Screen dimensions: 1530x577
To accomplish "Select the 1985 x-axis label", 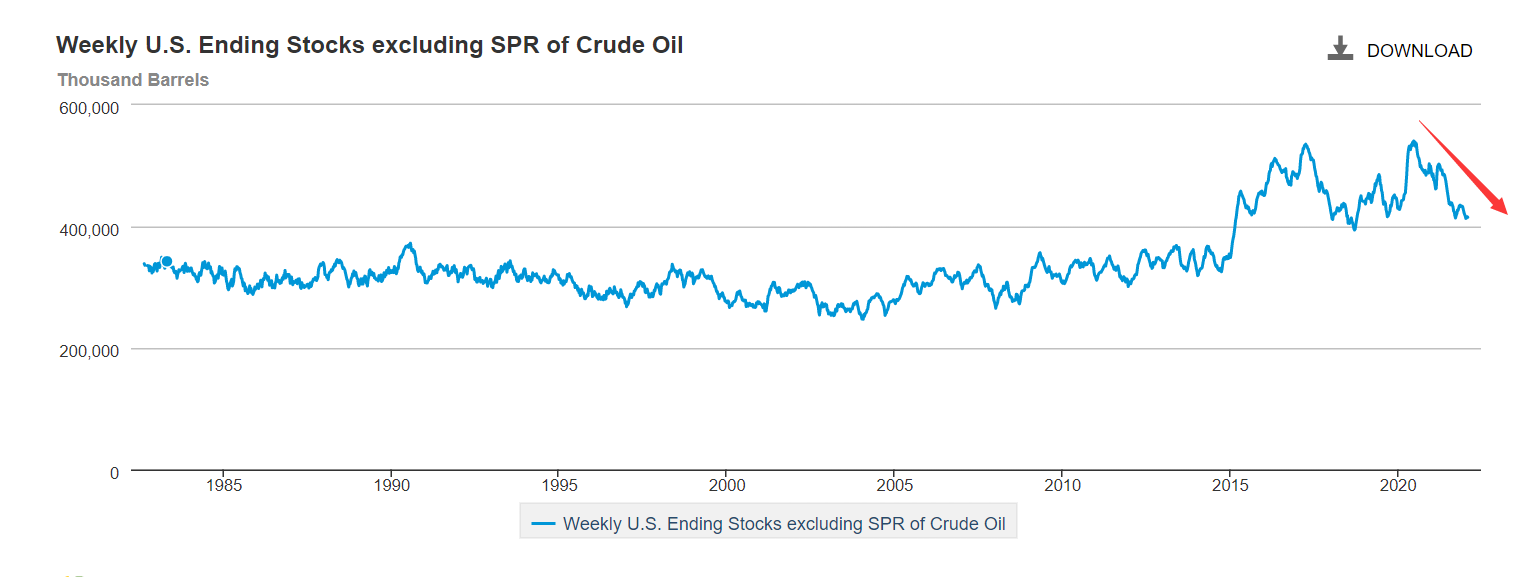I will coord(223,486).
